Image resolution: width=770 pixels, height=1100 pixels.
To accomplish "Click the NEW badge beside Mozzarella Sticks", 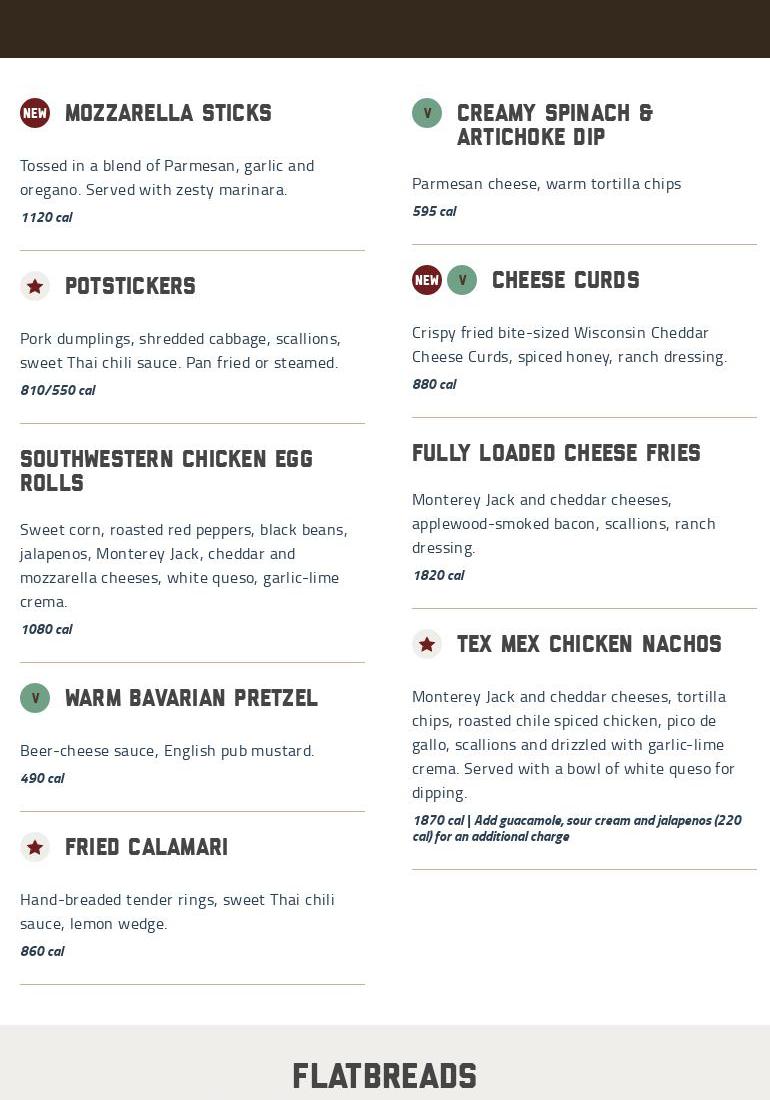I will coord(35,113).
